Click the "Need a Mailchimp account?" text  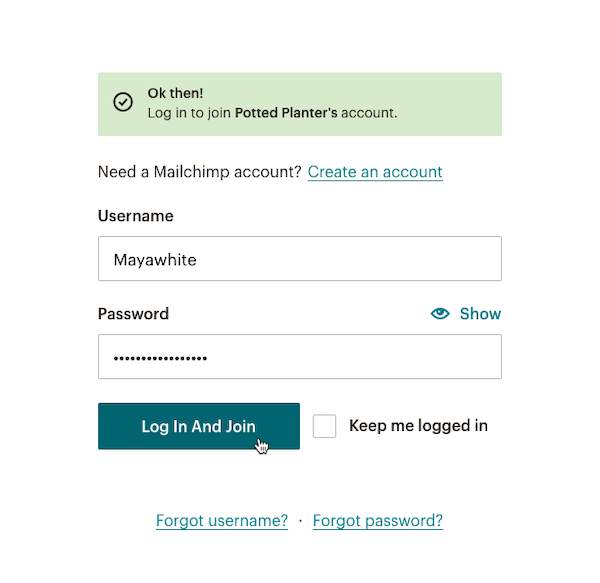click(x=199, y=172)
